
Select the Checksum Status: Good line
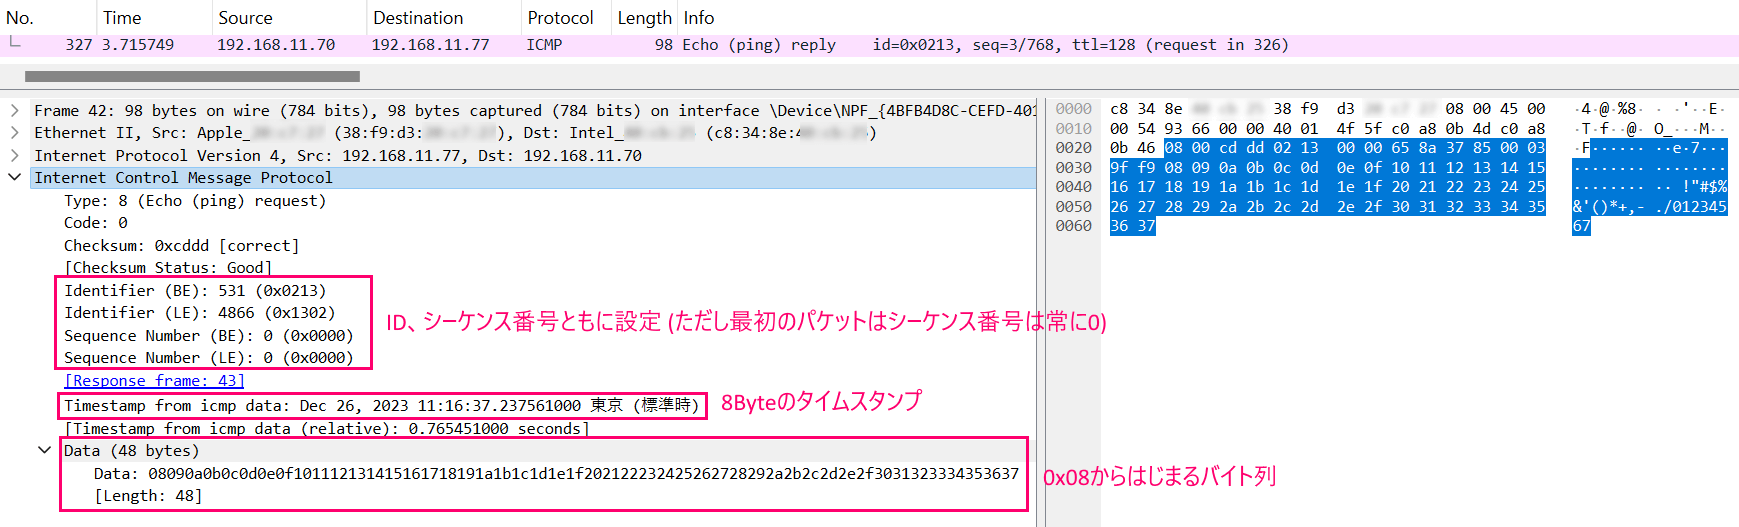pos(168,267)
